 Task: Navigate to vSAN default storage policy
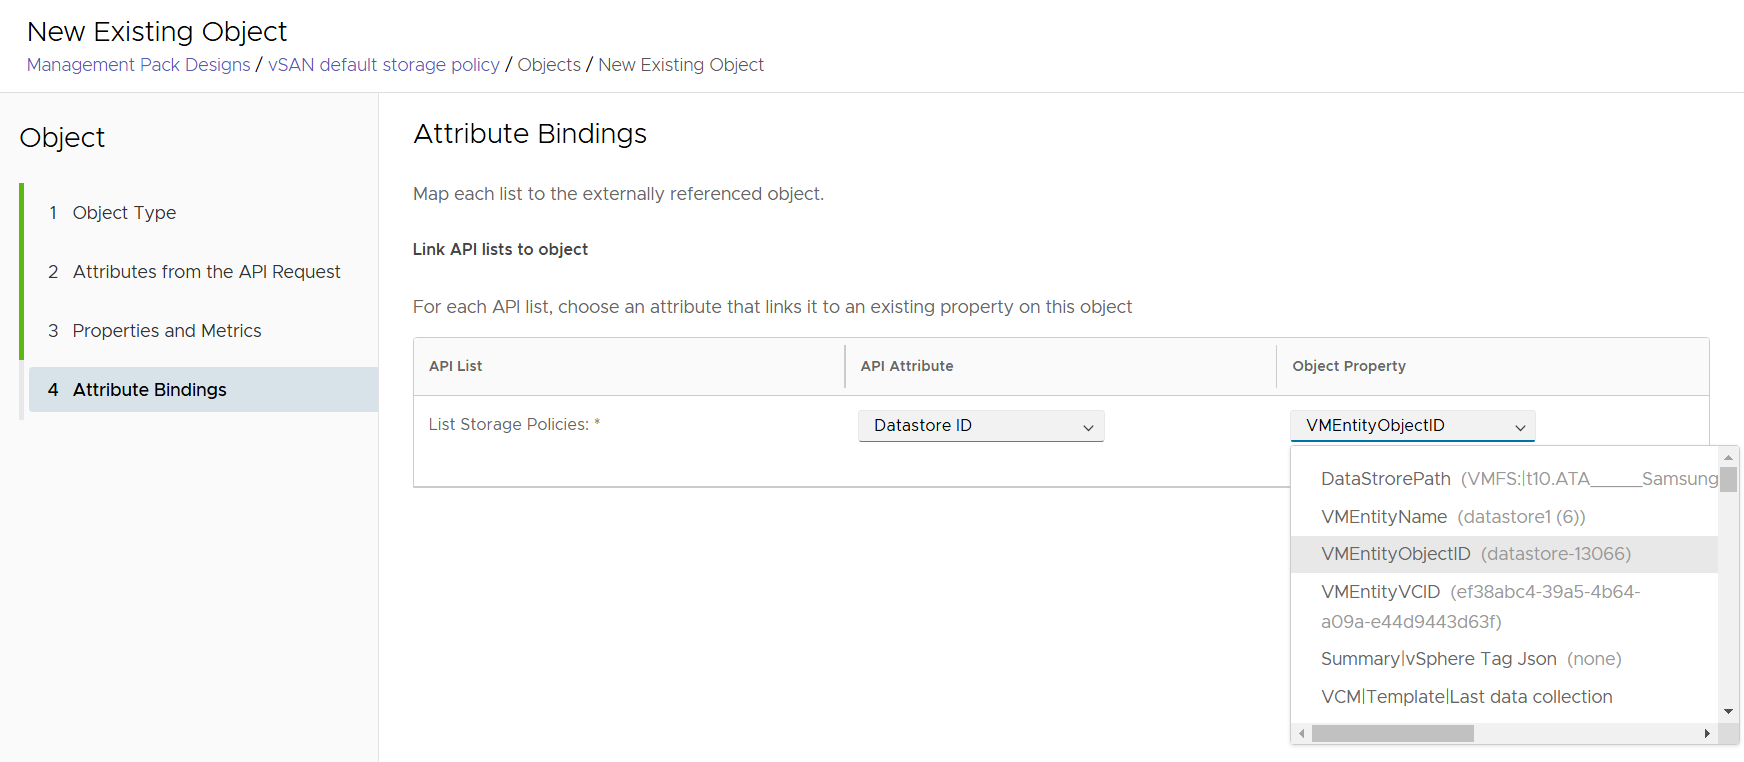(x=383, y=65)
